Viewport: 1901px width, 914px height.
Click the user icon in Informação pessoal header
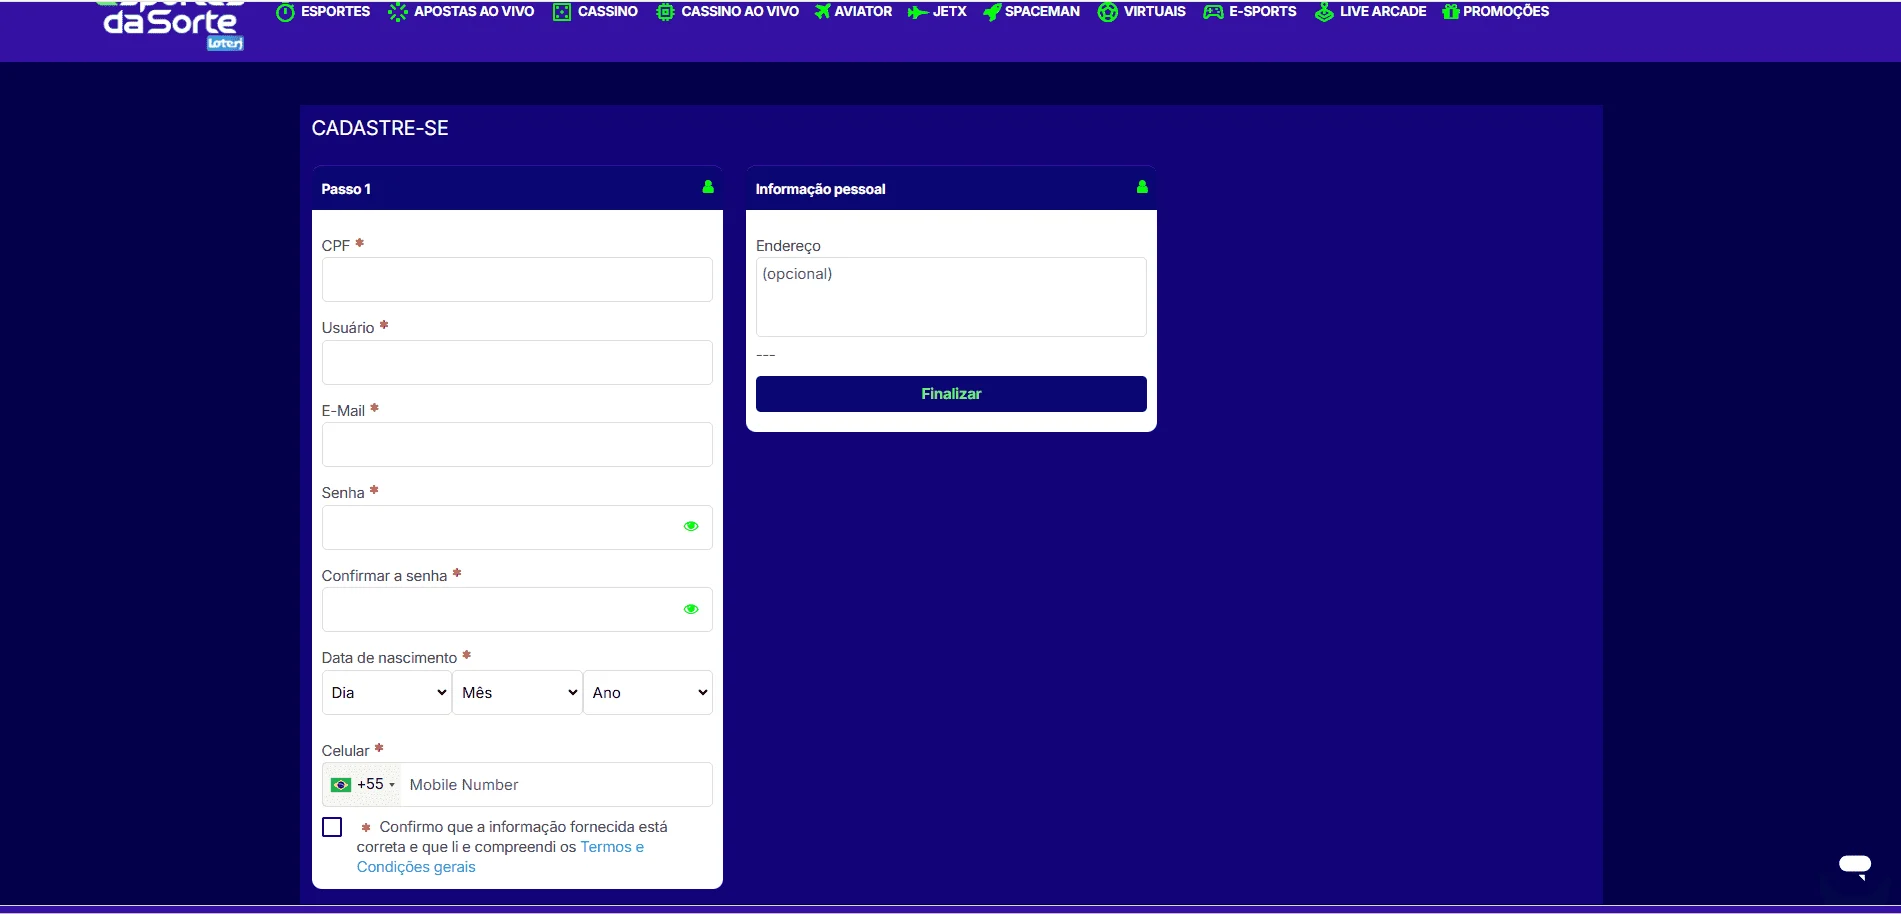click(1142, 187)
